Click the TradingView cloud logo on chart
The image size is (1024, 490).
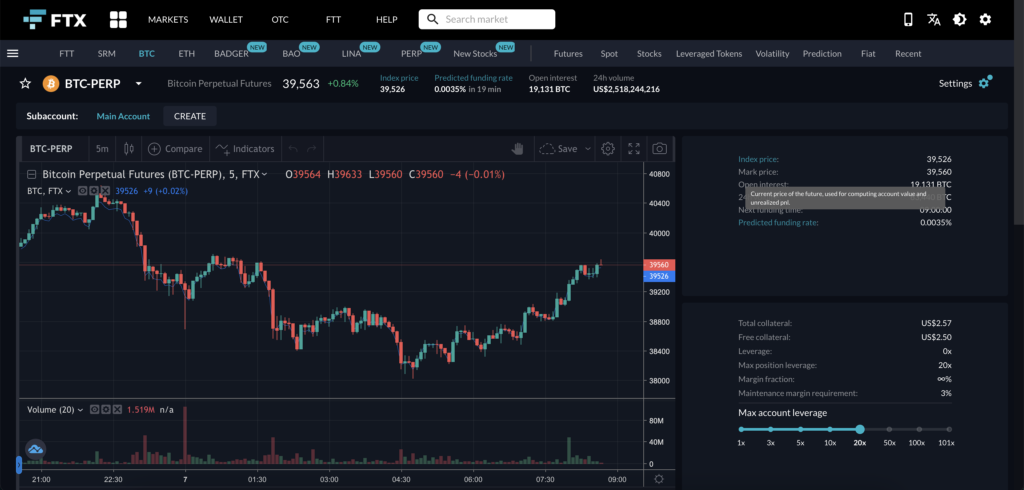35,449
